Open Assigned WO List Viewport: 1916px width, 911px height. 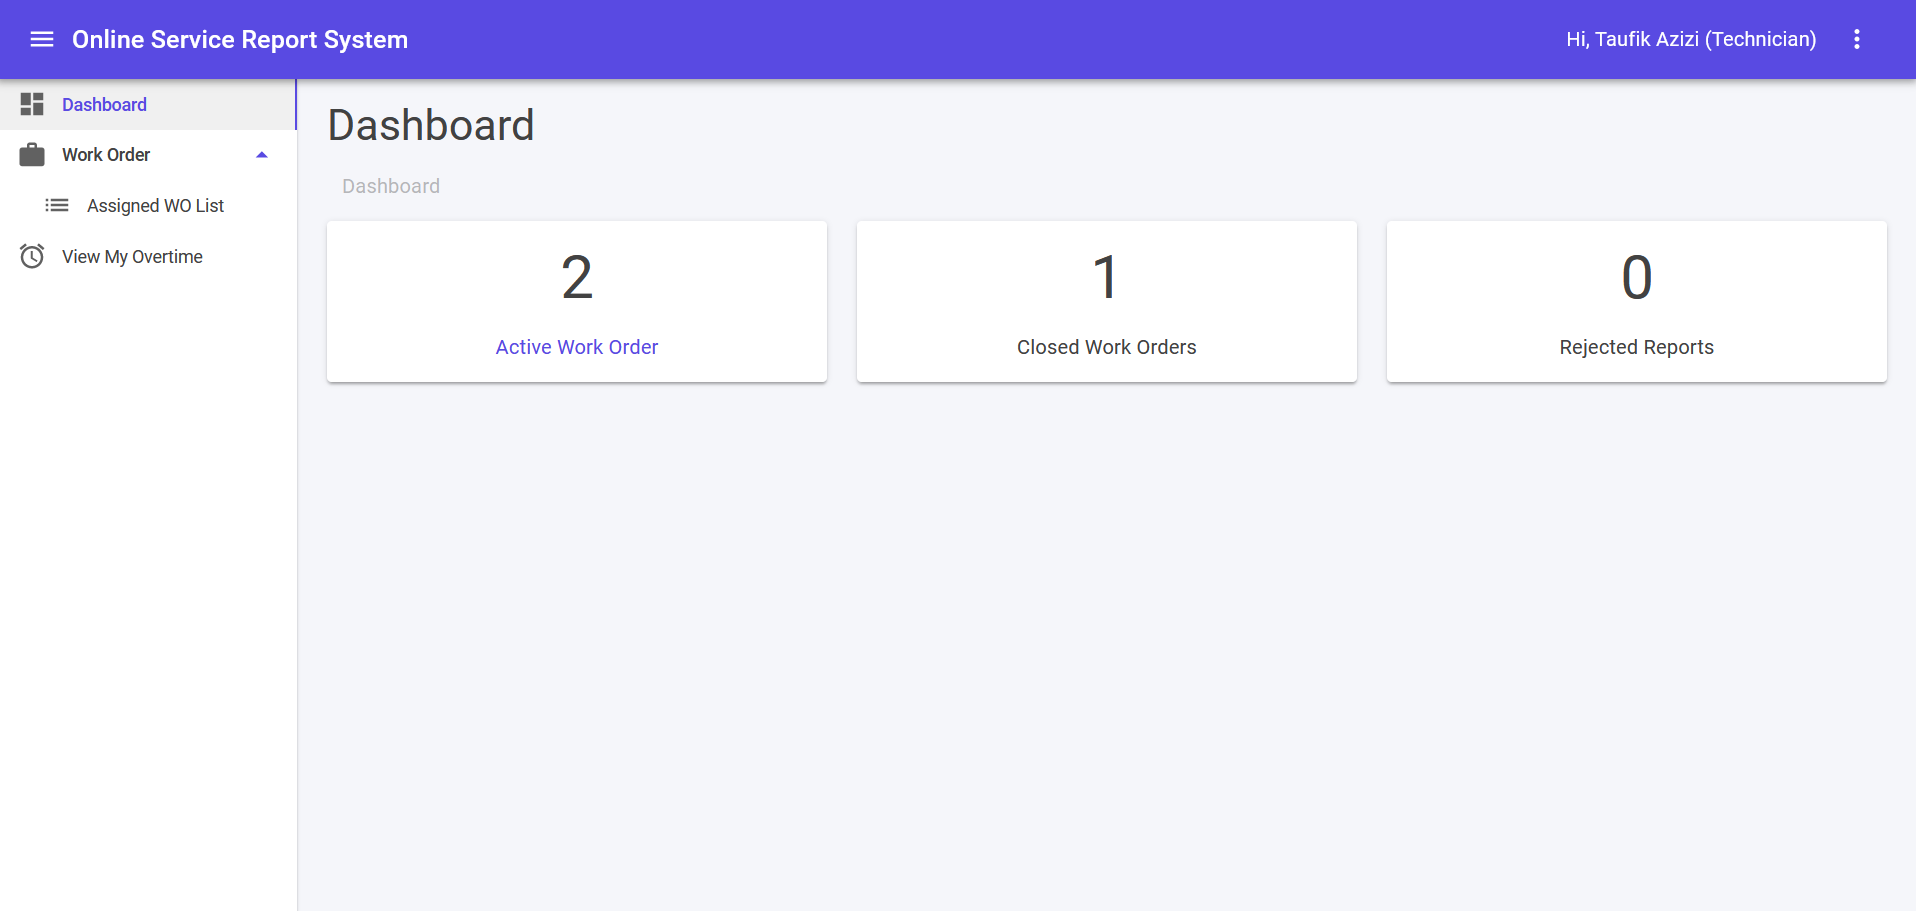[x=148, y=205]
